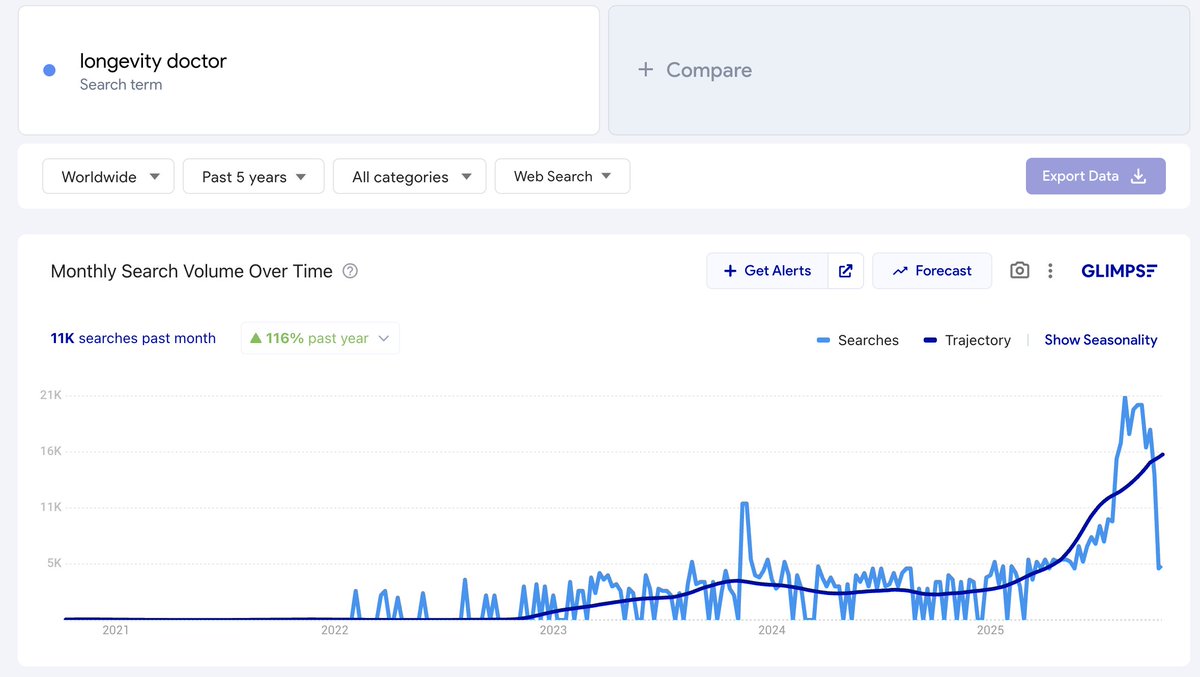Toggle the Searches legend item
Viewport: 1200px width, 677px height.
(858, 340)
